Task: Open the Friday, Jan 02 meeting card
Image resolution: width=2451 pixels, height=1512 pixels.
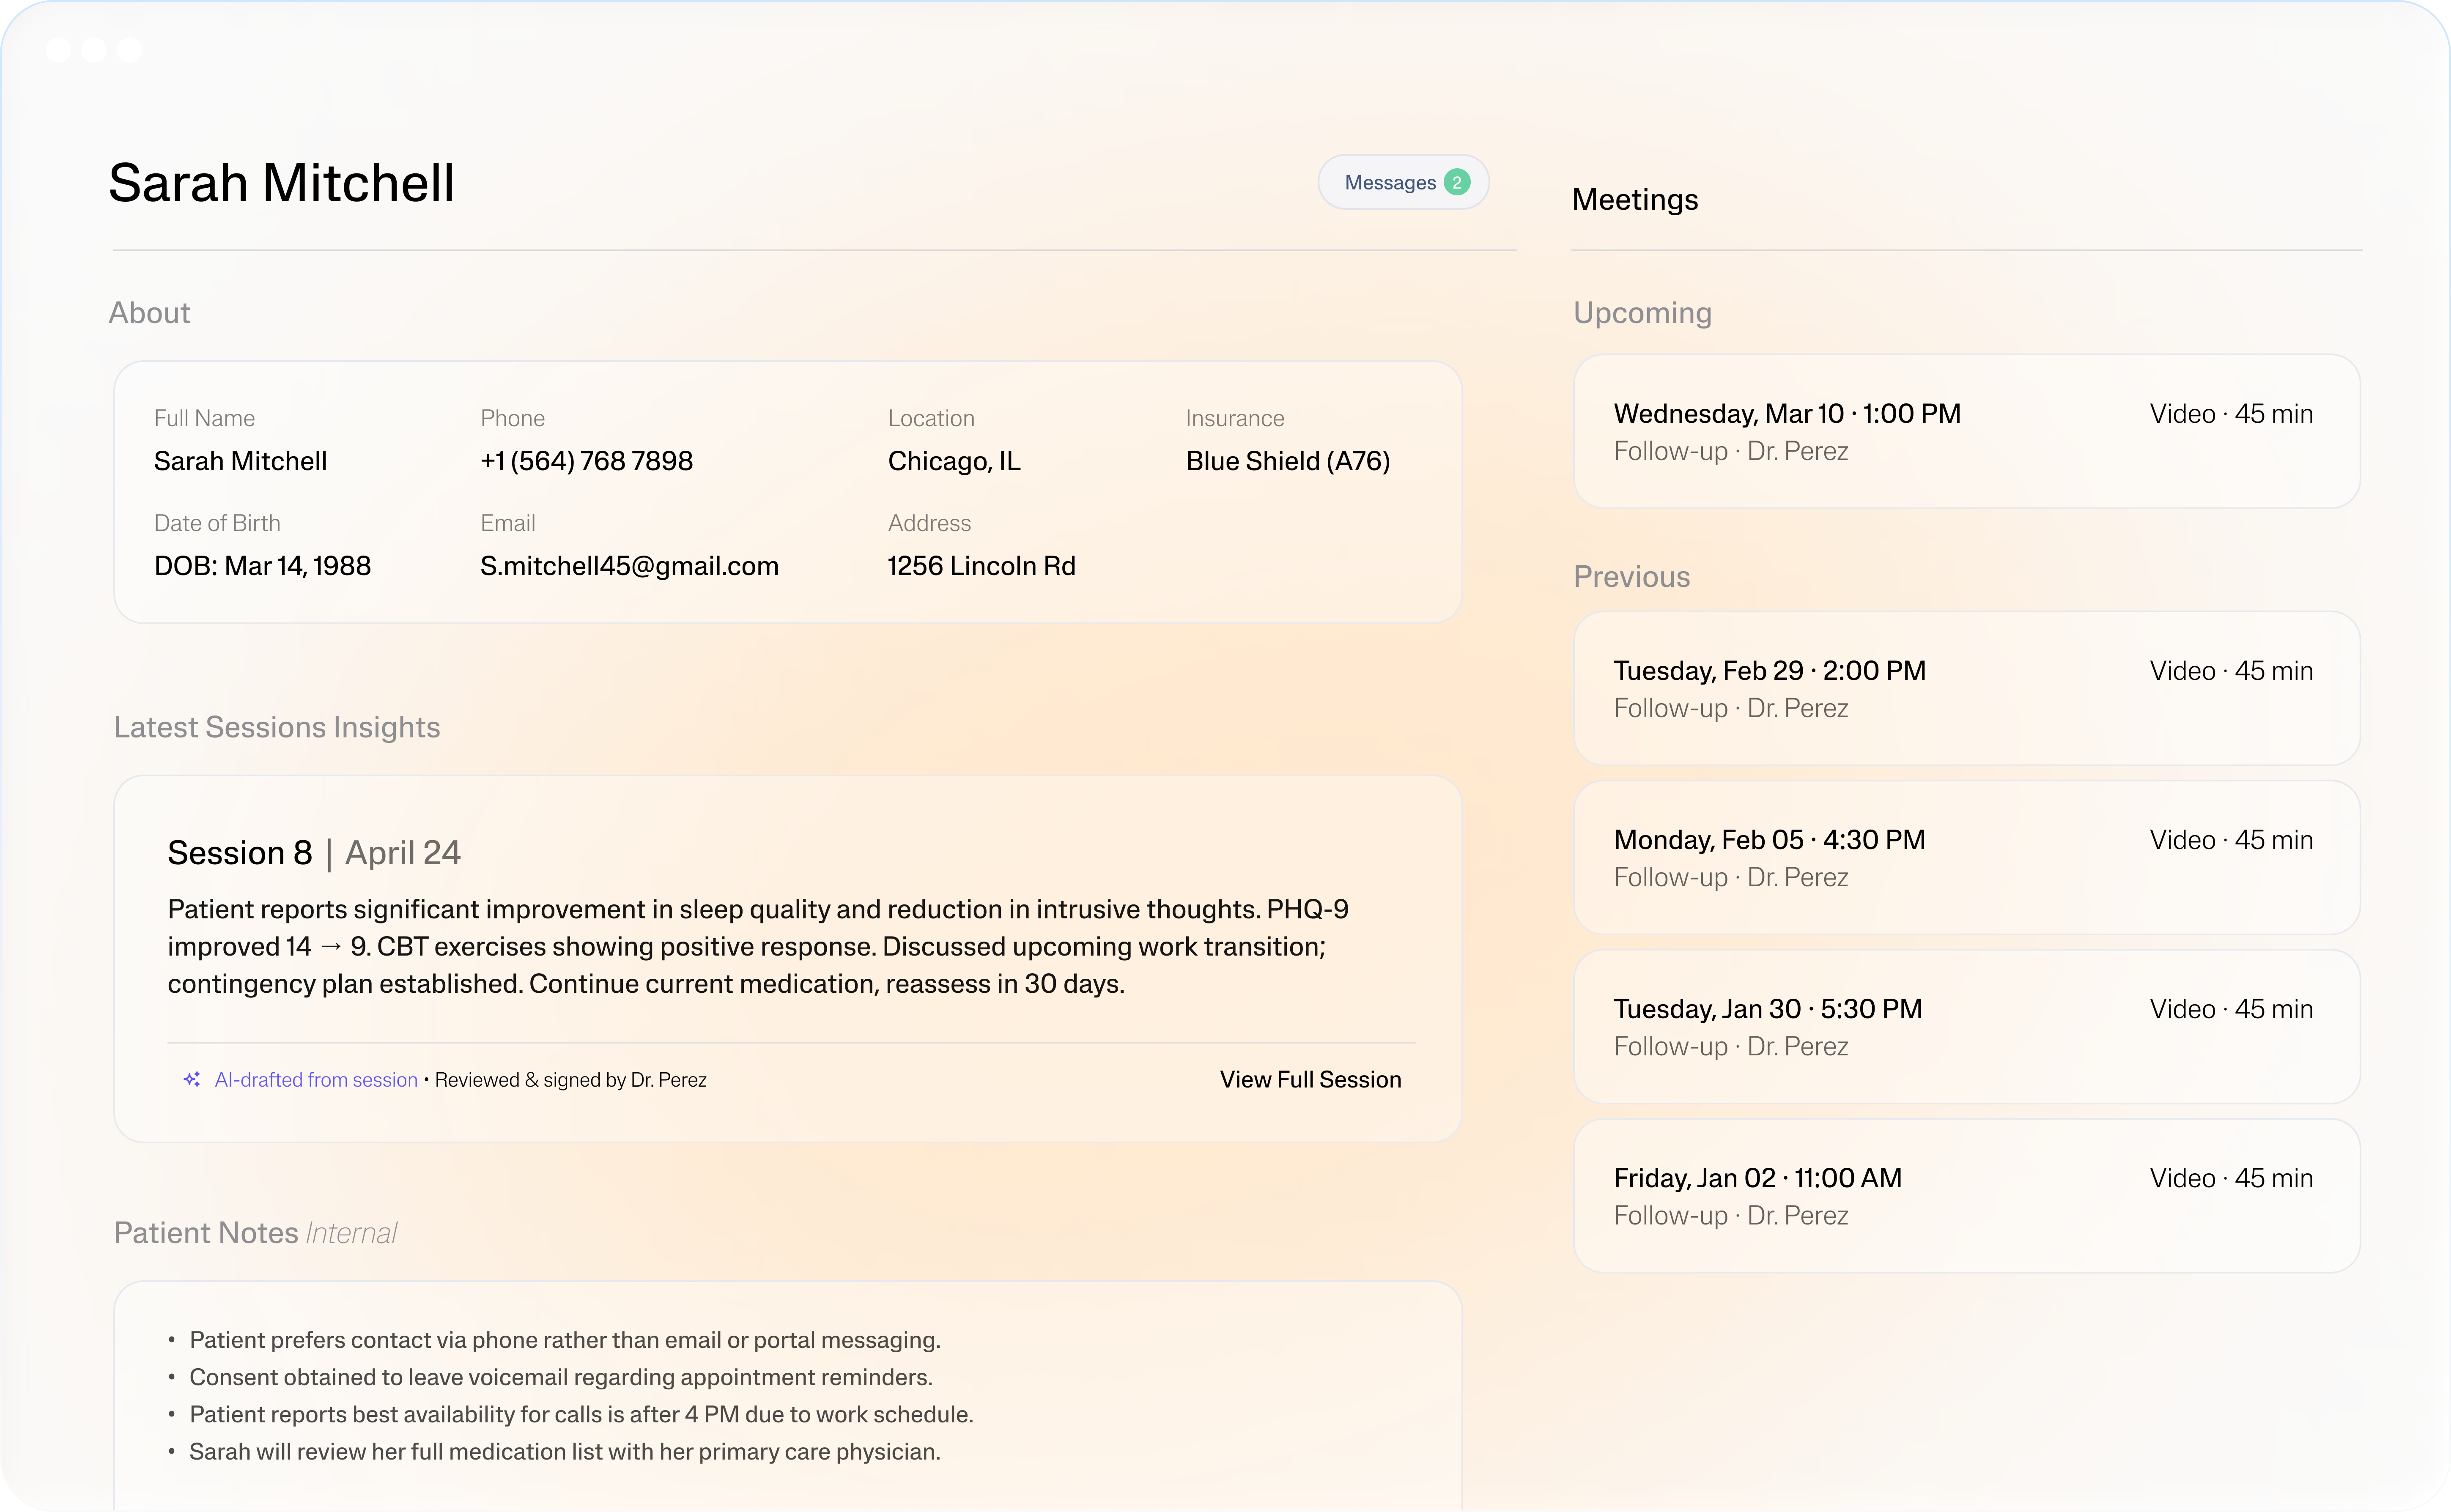Action: click(1965, 1195)
